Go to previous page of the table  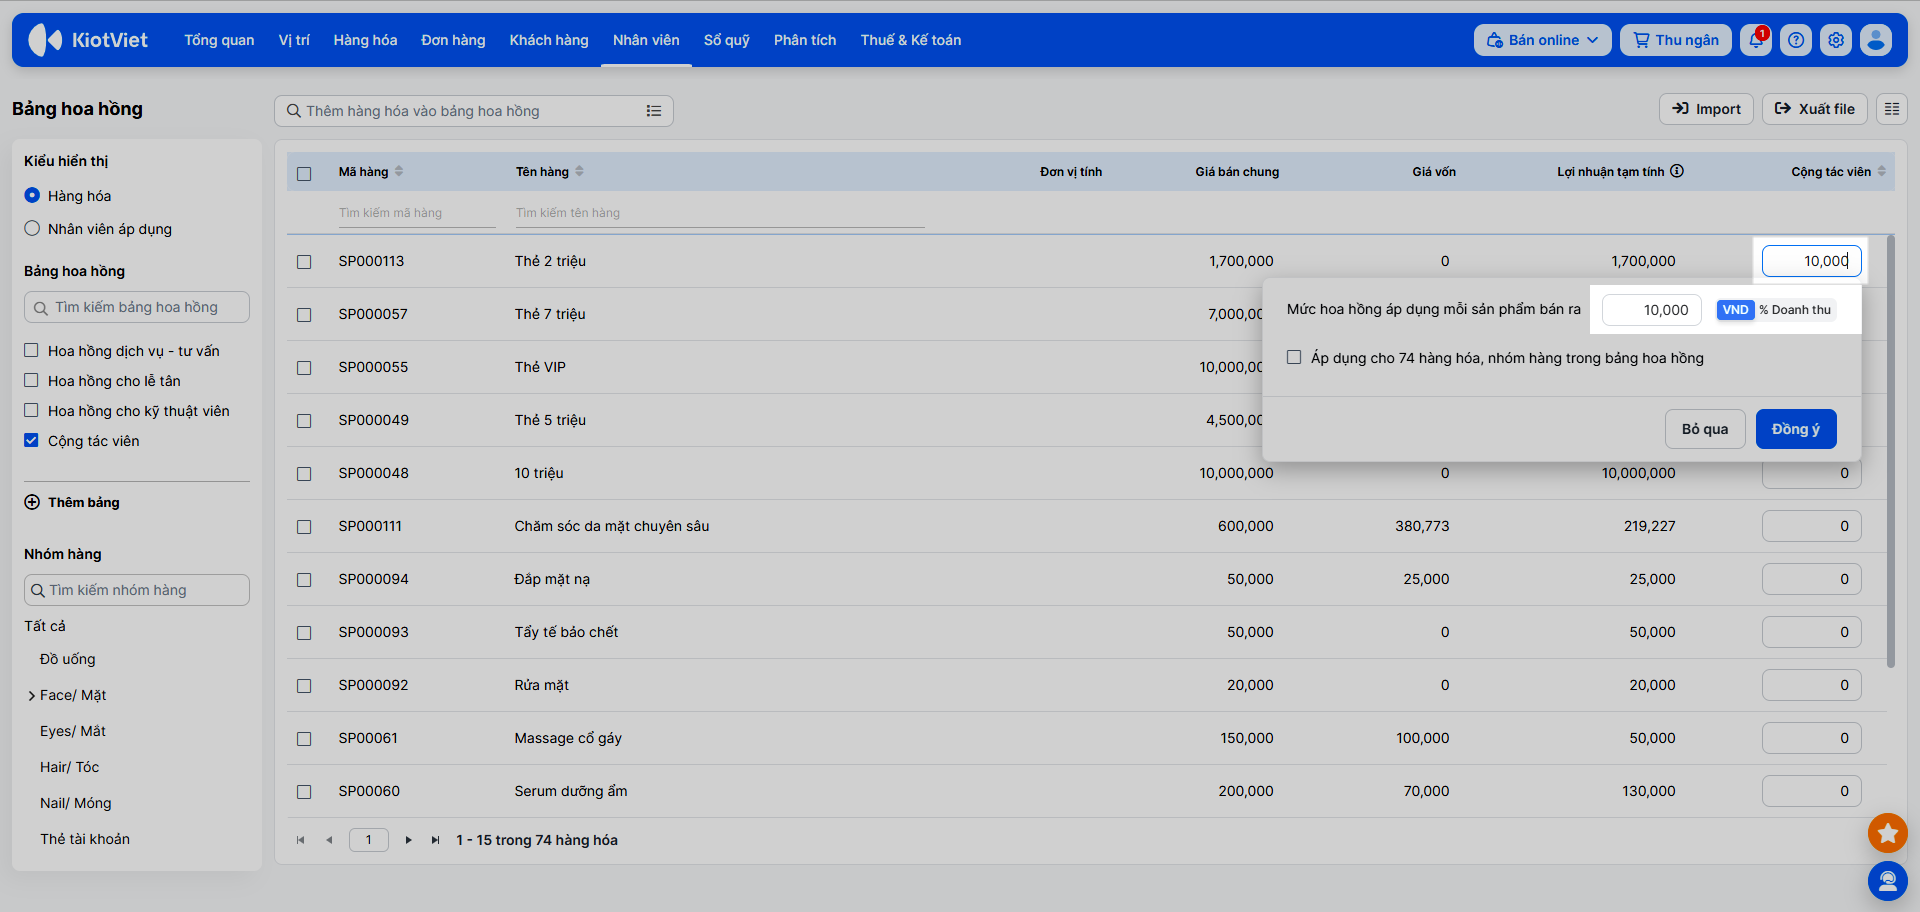[329, 840]
